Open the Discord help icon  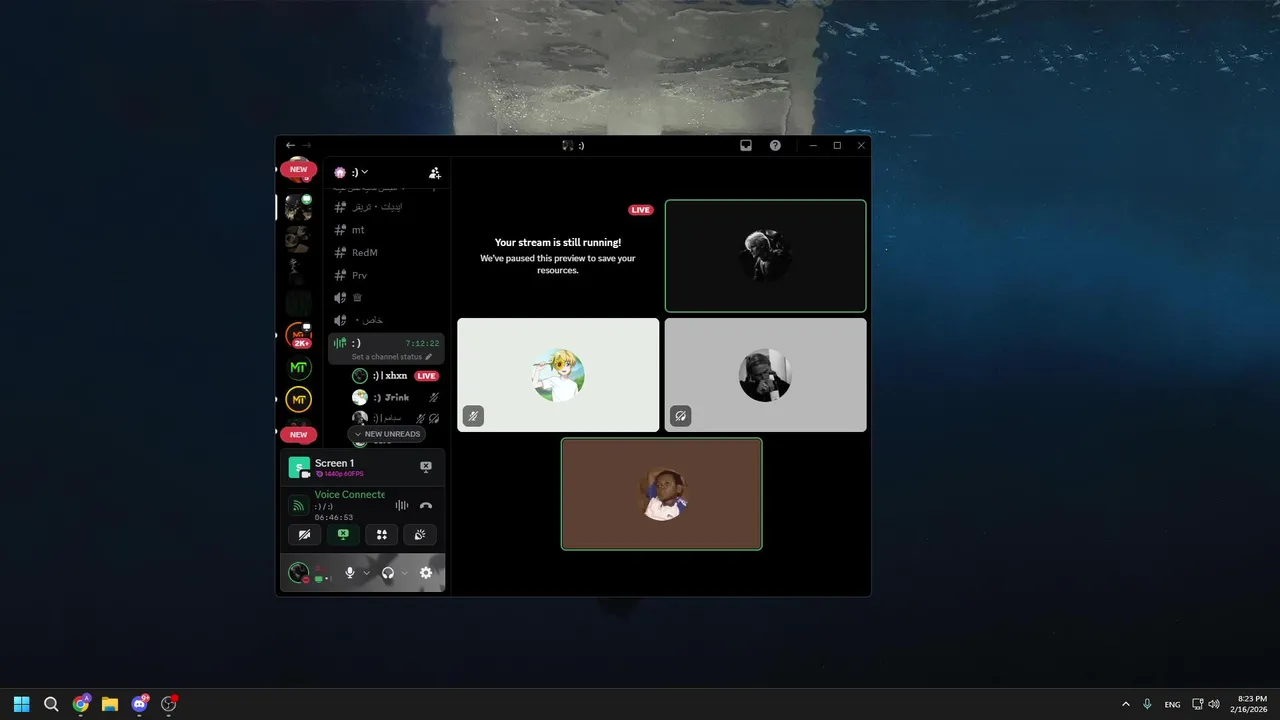pos(775,145)
